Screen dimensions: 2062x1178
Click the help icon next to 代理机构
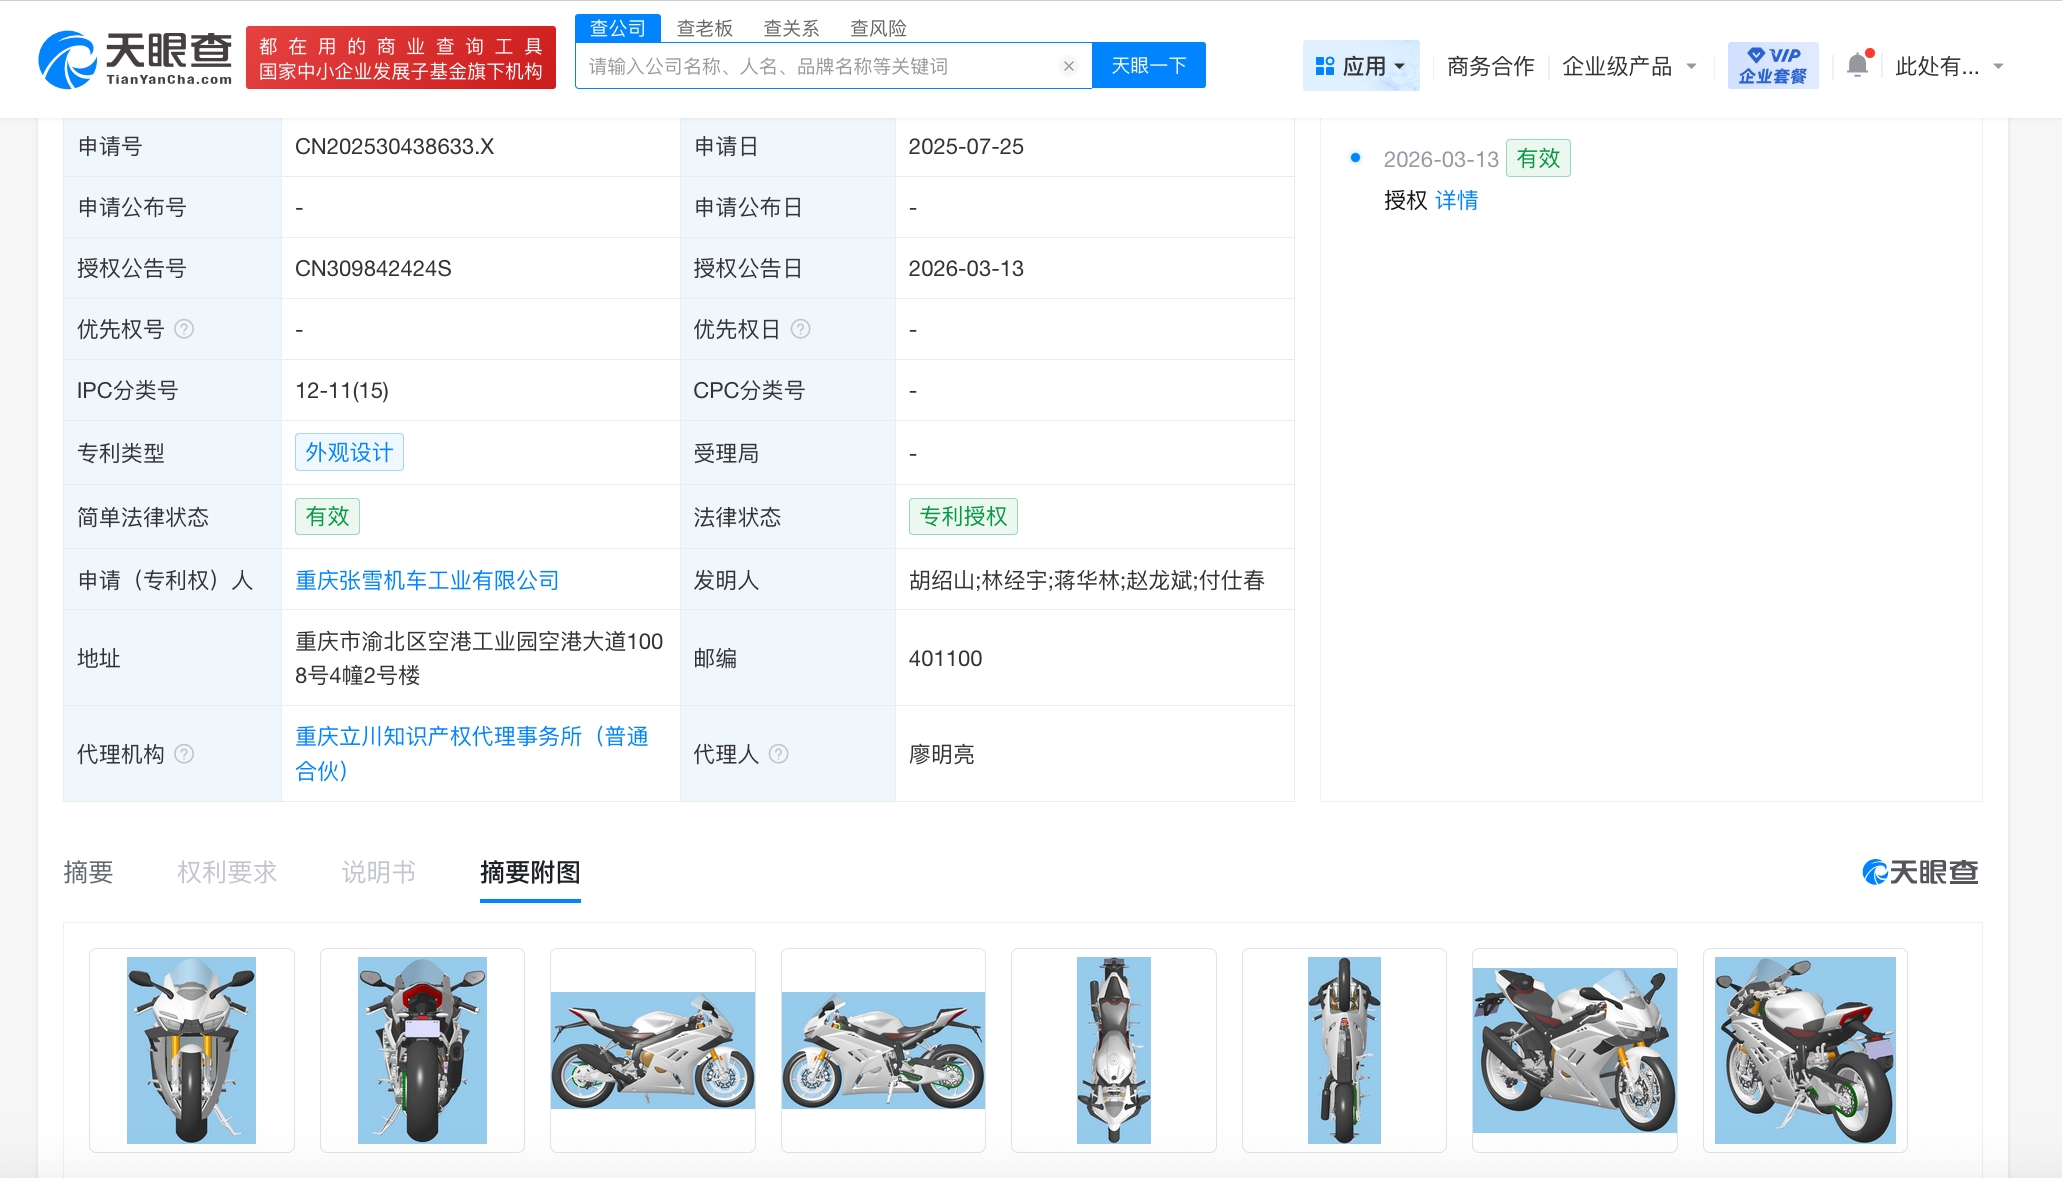[184, 755]
